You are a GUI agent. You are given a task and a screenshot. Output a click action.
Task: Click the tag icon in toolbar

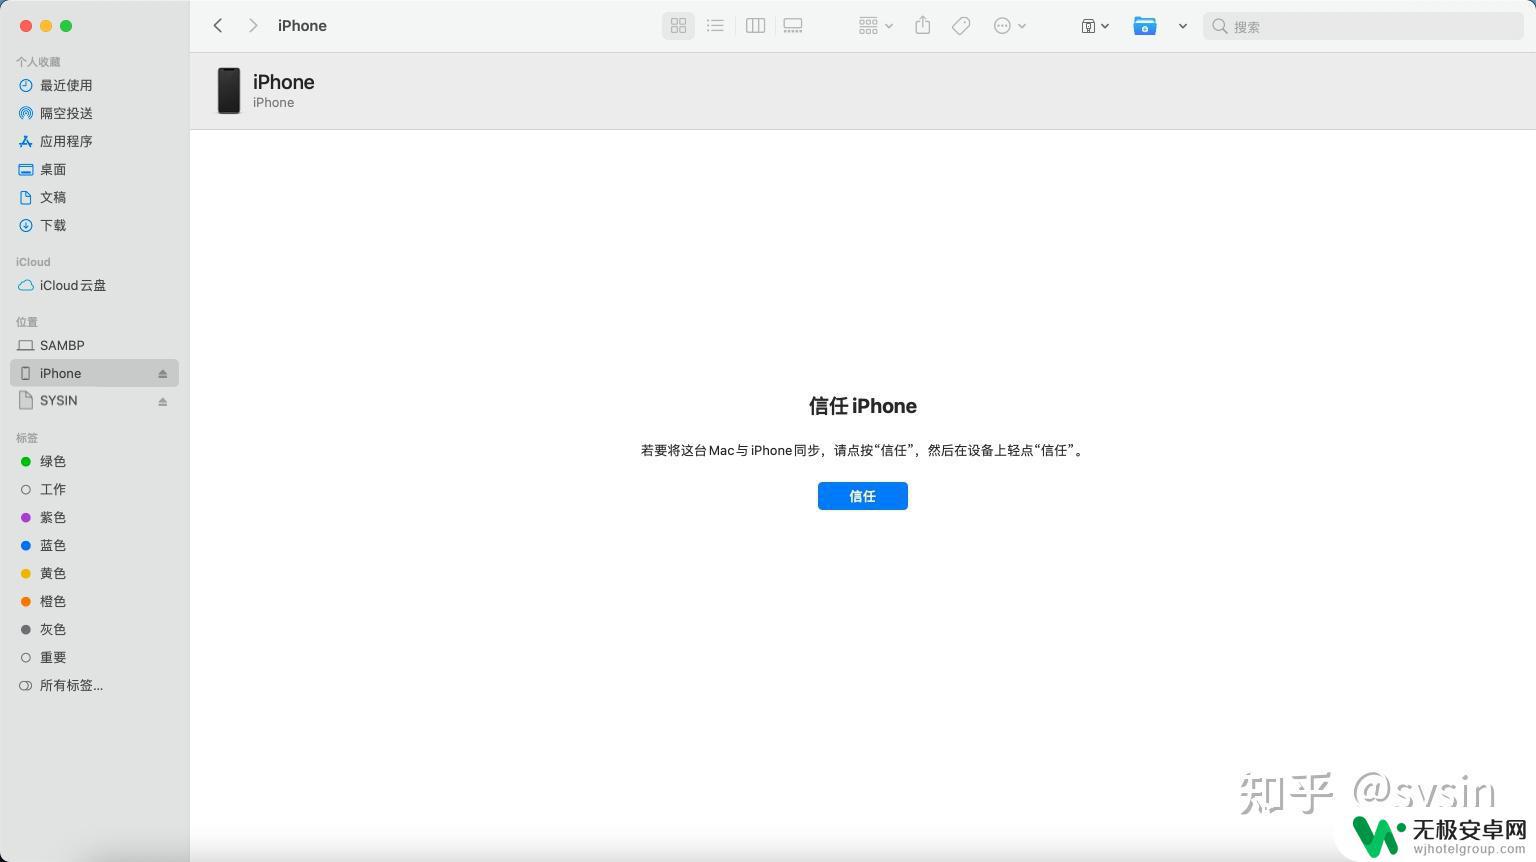[961, 26]
